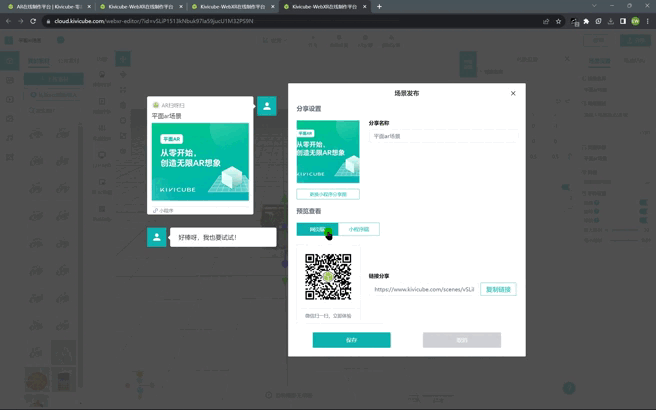Copy the share link with 复制链接
The height and width of the screenshot is (410, 656).
(x=498, y=289)
